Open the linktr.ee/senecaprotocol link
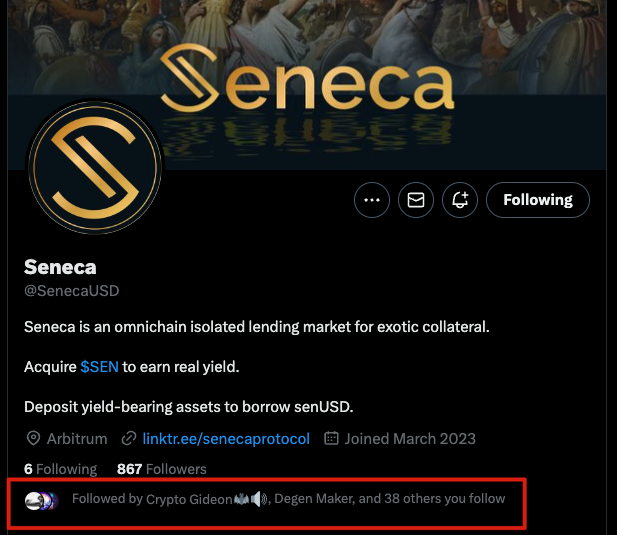617x535 pixels. click(226, 438)
